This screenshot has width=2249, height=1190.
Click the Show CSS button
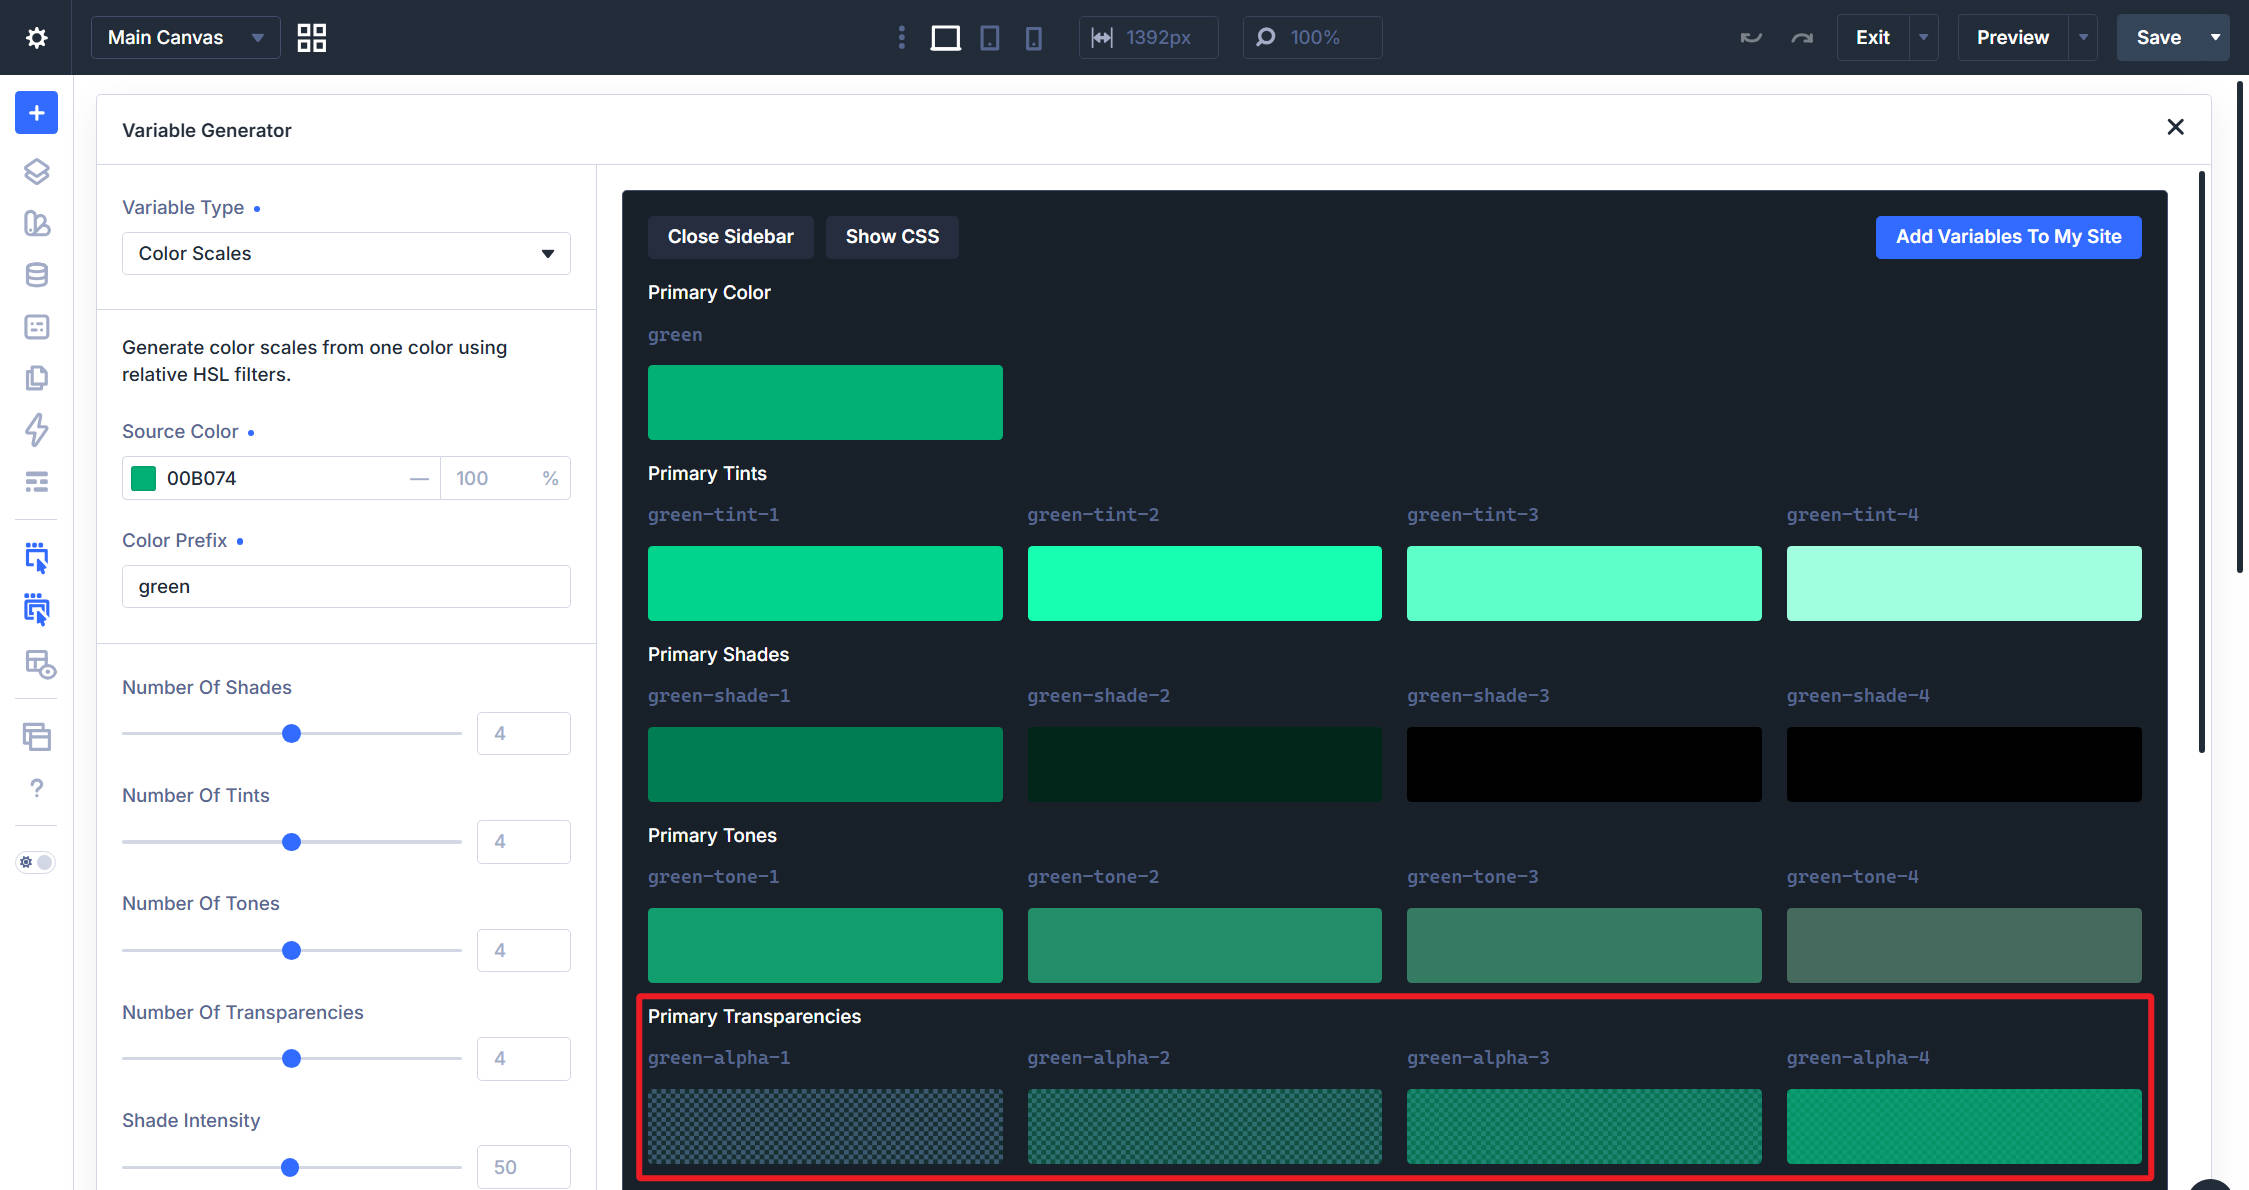[892, 237]
